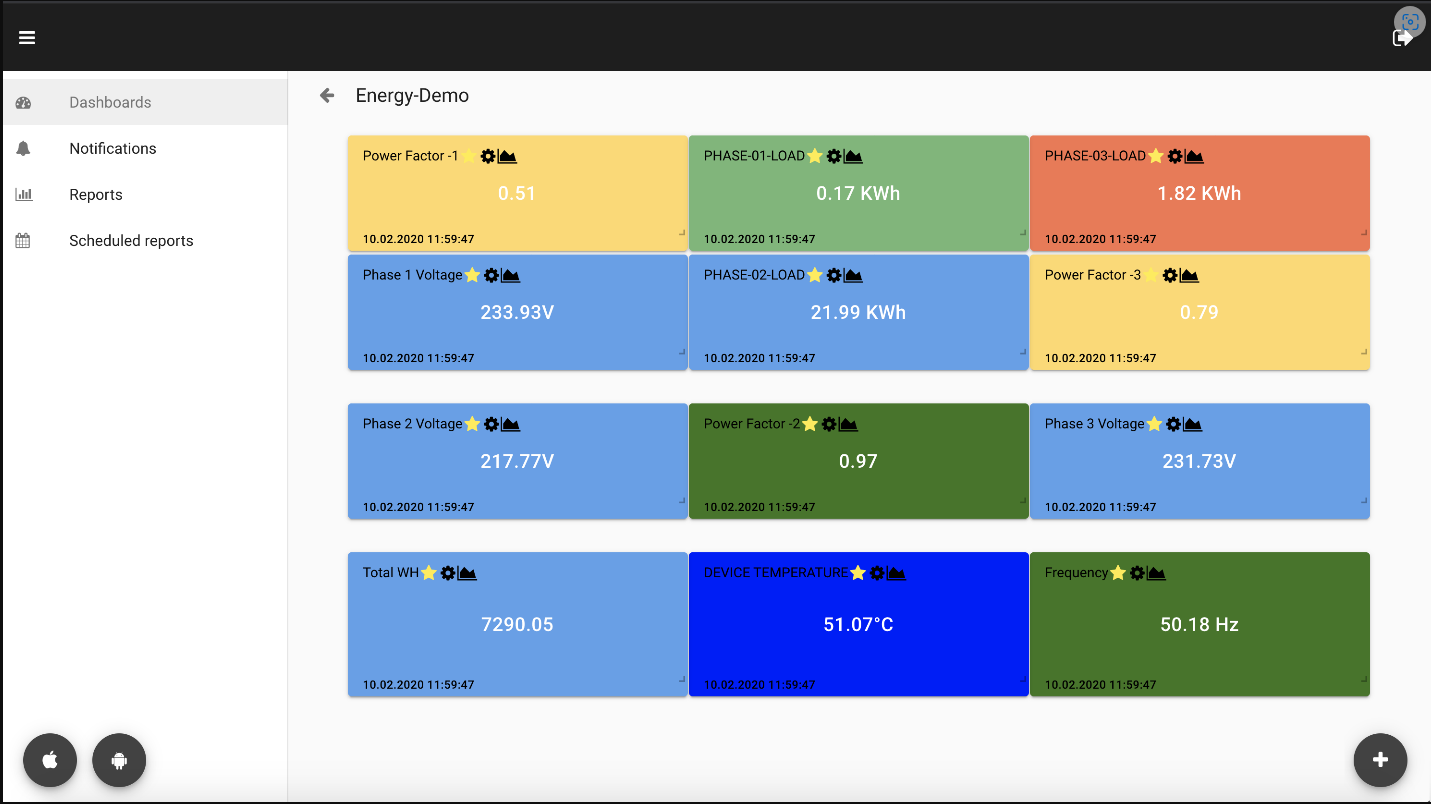Open the hamburger menu in top bar

click(x=27, y=37)
